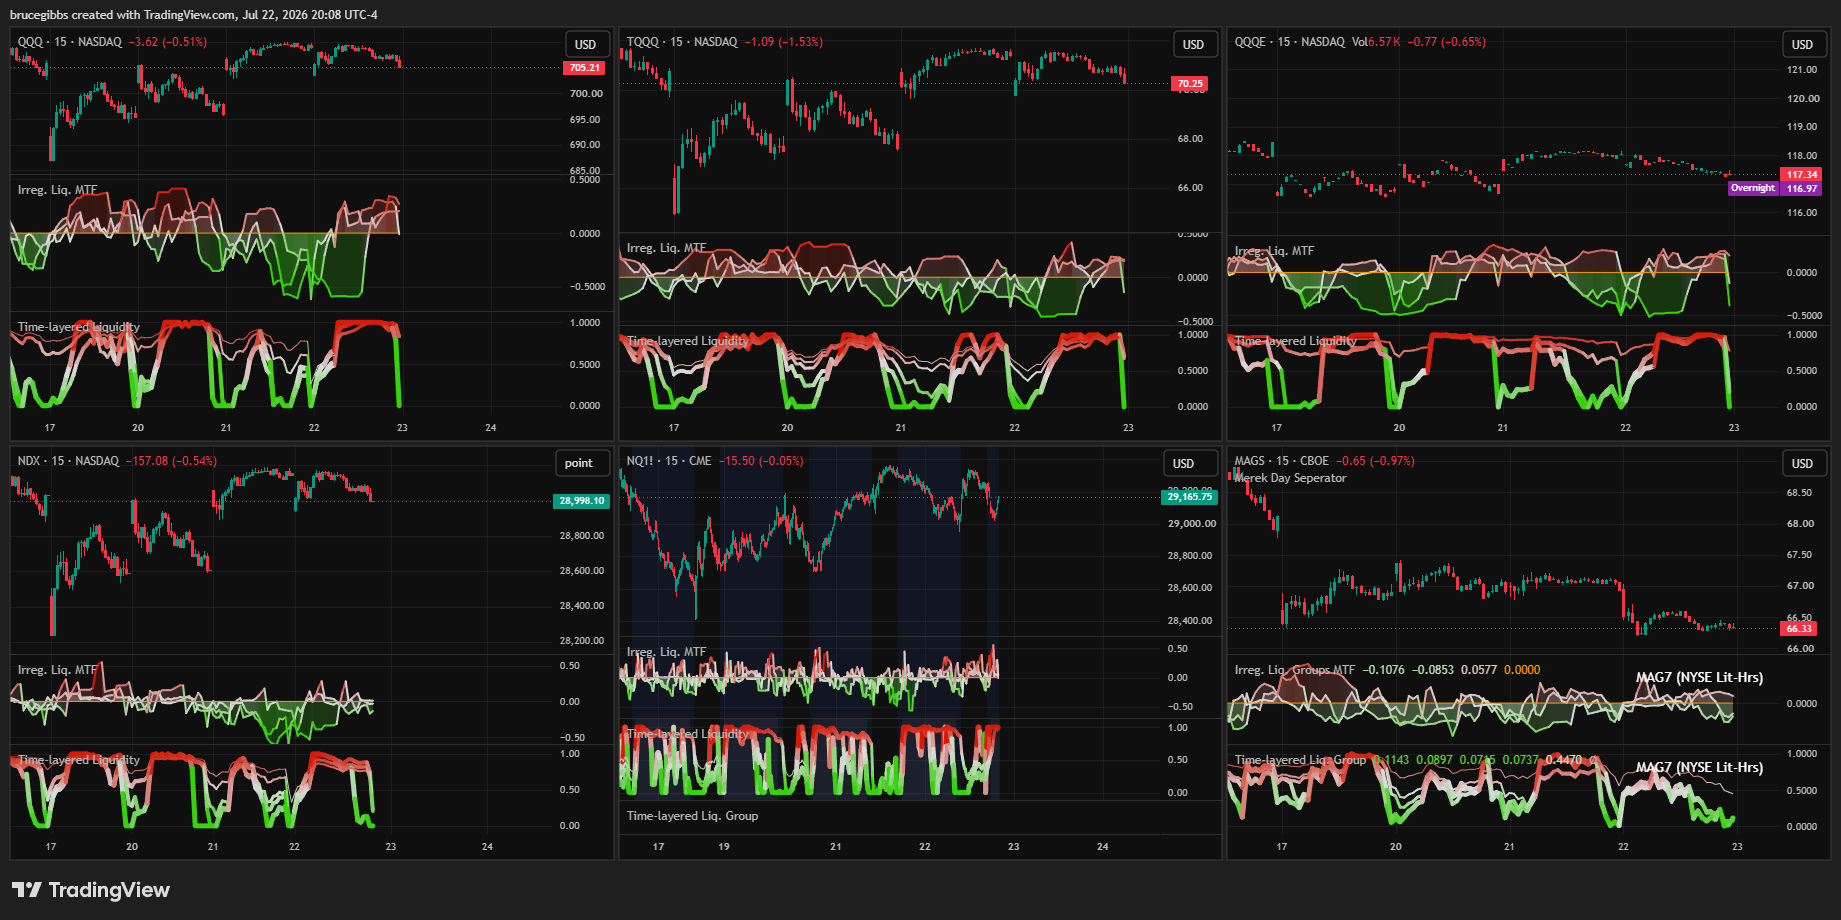The width and height of the screenshot is (1841, 920).
Task: Select the TQQQ · 15 · NASDAQ symbol title
Action: coord(682,42)
